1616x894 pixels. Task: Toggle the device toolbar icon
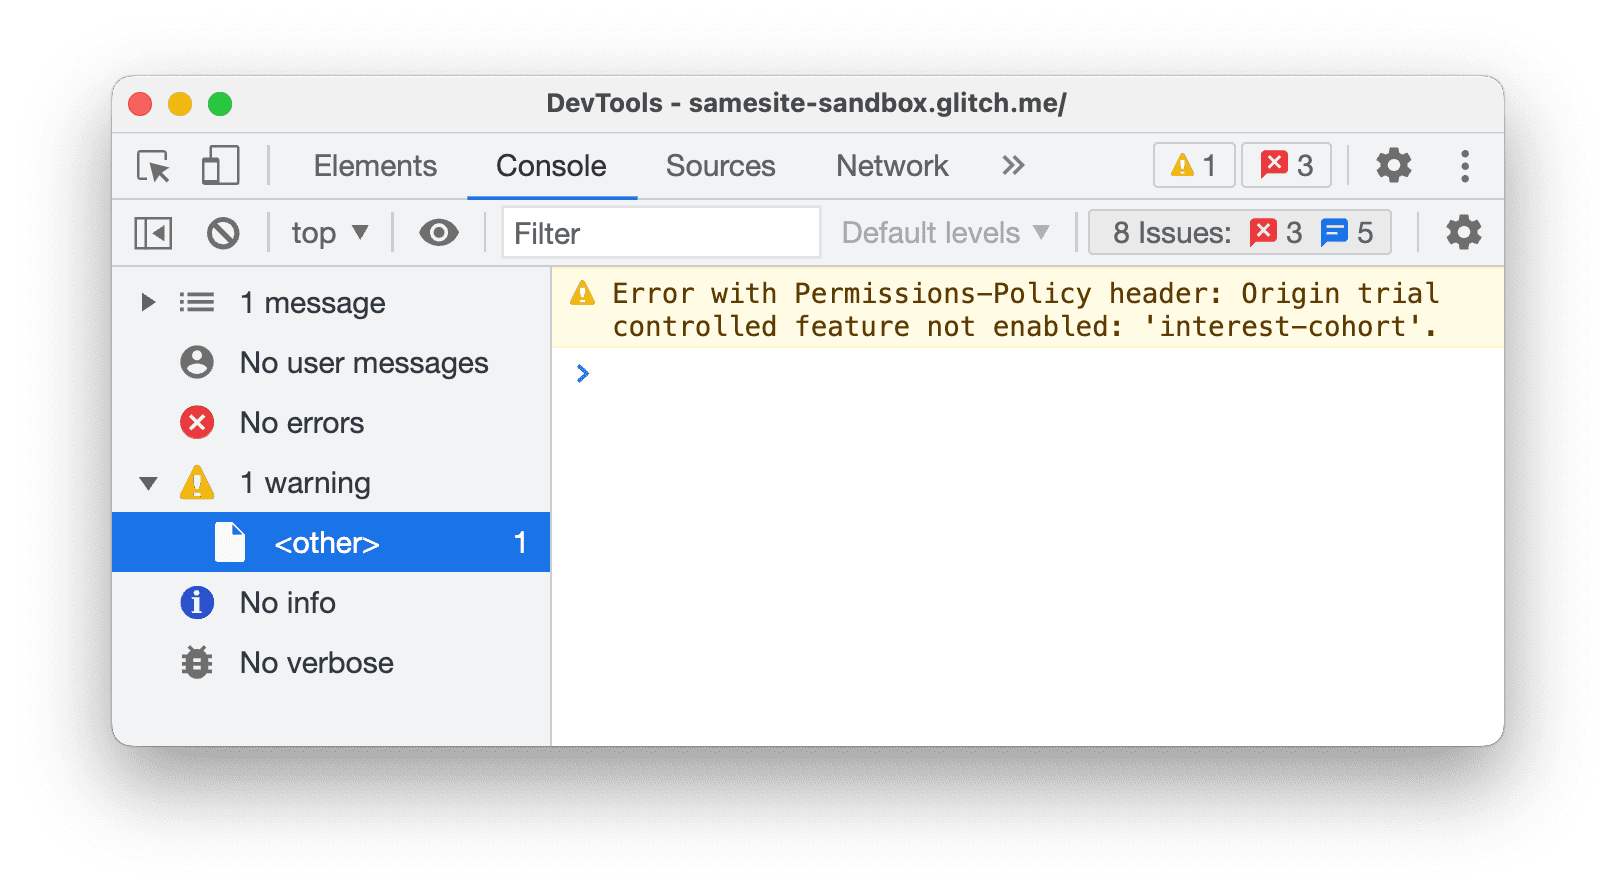pos(220,166)
